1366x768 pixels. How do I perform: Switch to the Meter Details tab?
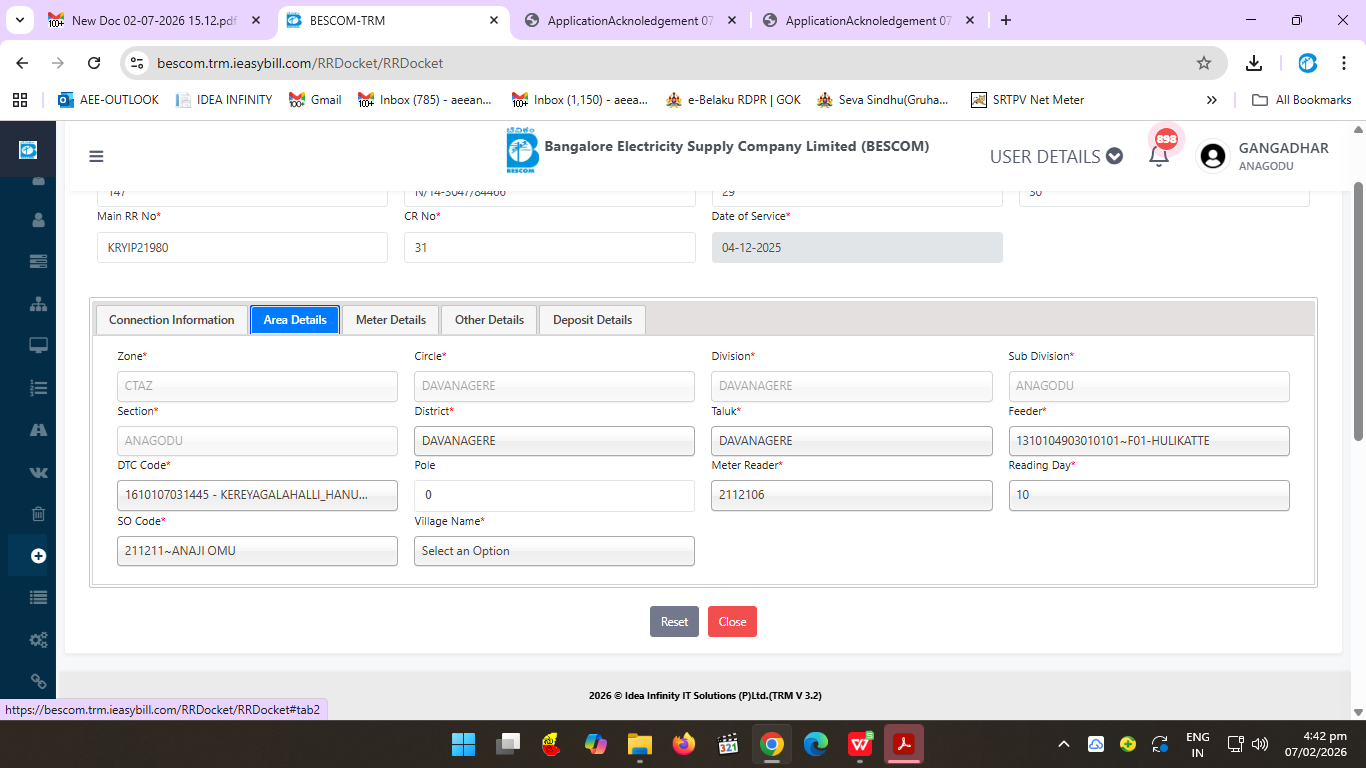click(390, 320)
